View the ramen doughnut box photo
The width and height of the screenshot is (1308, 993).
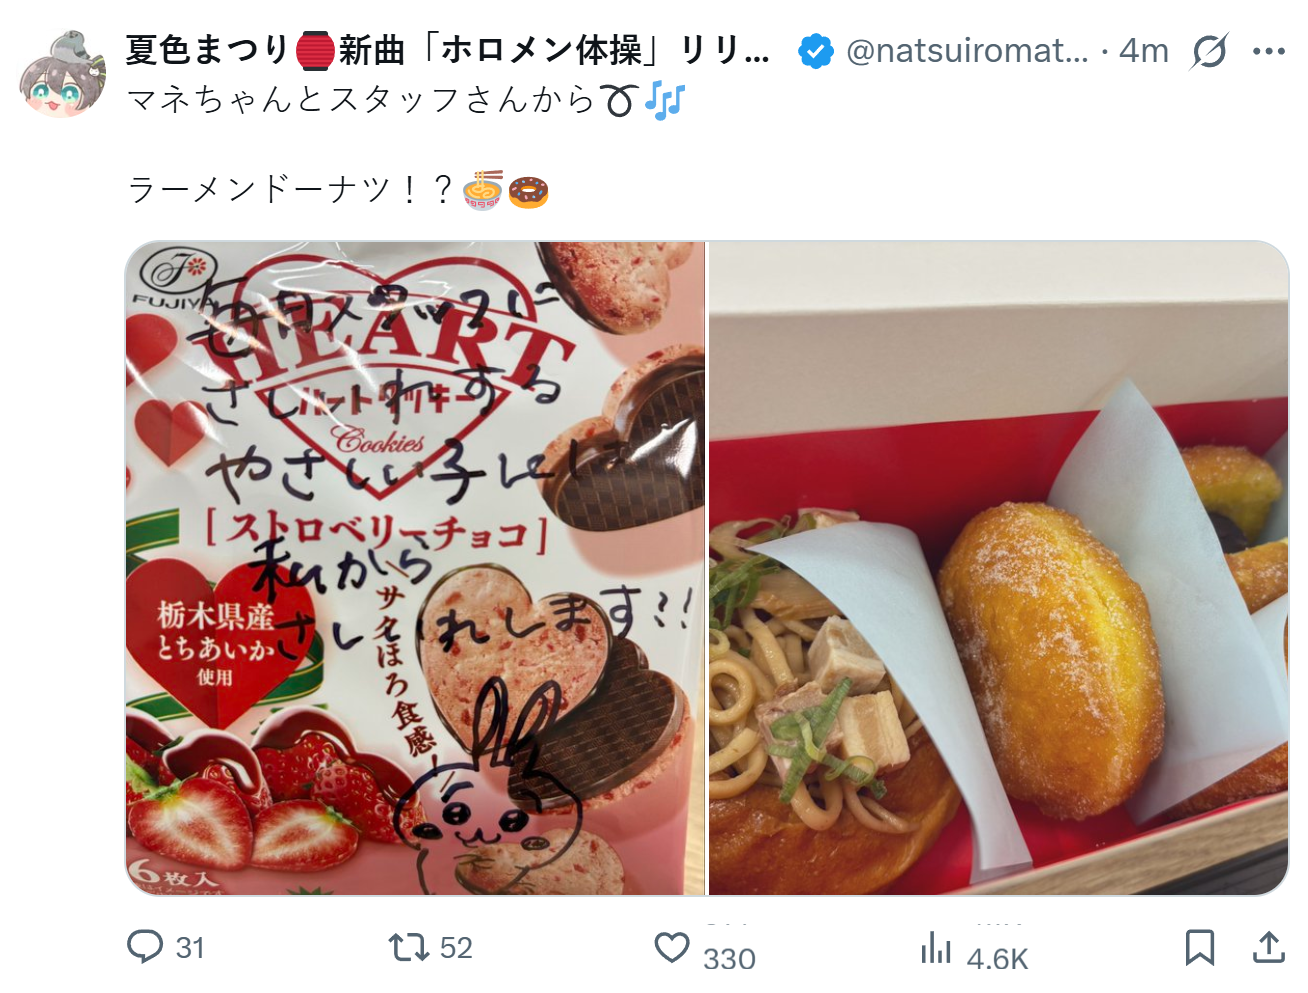pos(999,568)
